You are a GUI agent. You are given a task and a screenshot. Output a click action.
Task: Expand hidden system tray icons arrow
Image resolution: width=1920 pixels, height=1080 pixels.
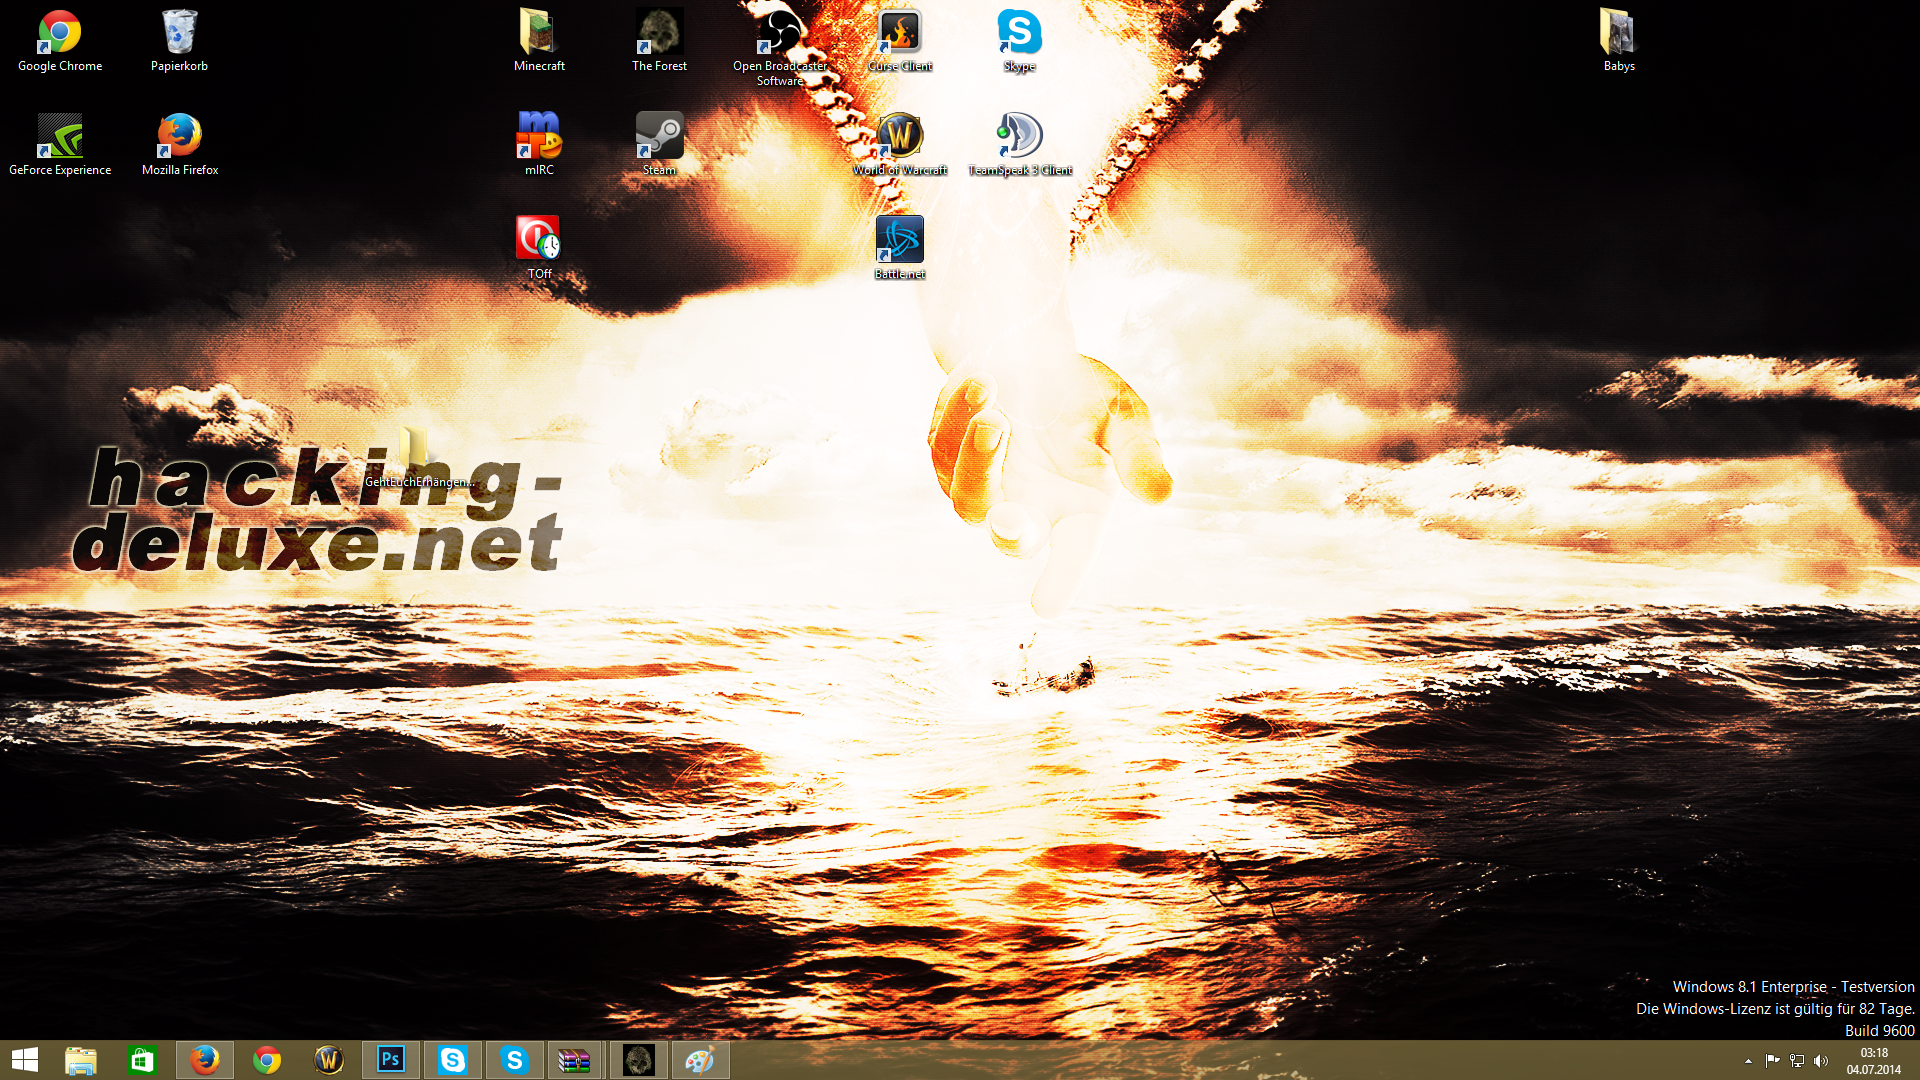point(1748,1061)
